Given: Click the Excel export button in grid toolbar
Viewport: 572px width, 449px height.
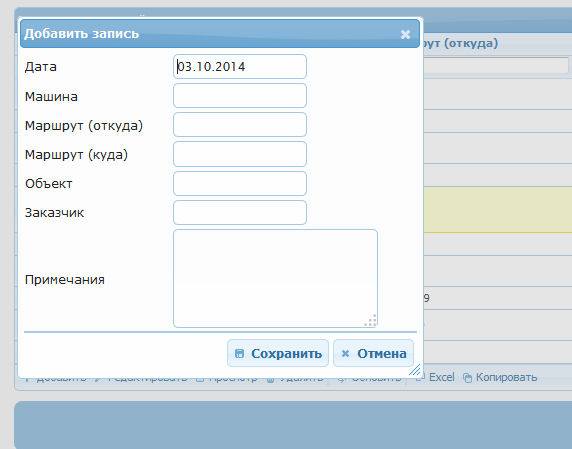Looking at the screenshot, I should click(x=436, y=377).
